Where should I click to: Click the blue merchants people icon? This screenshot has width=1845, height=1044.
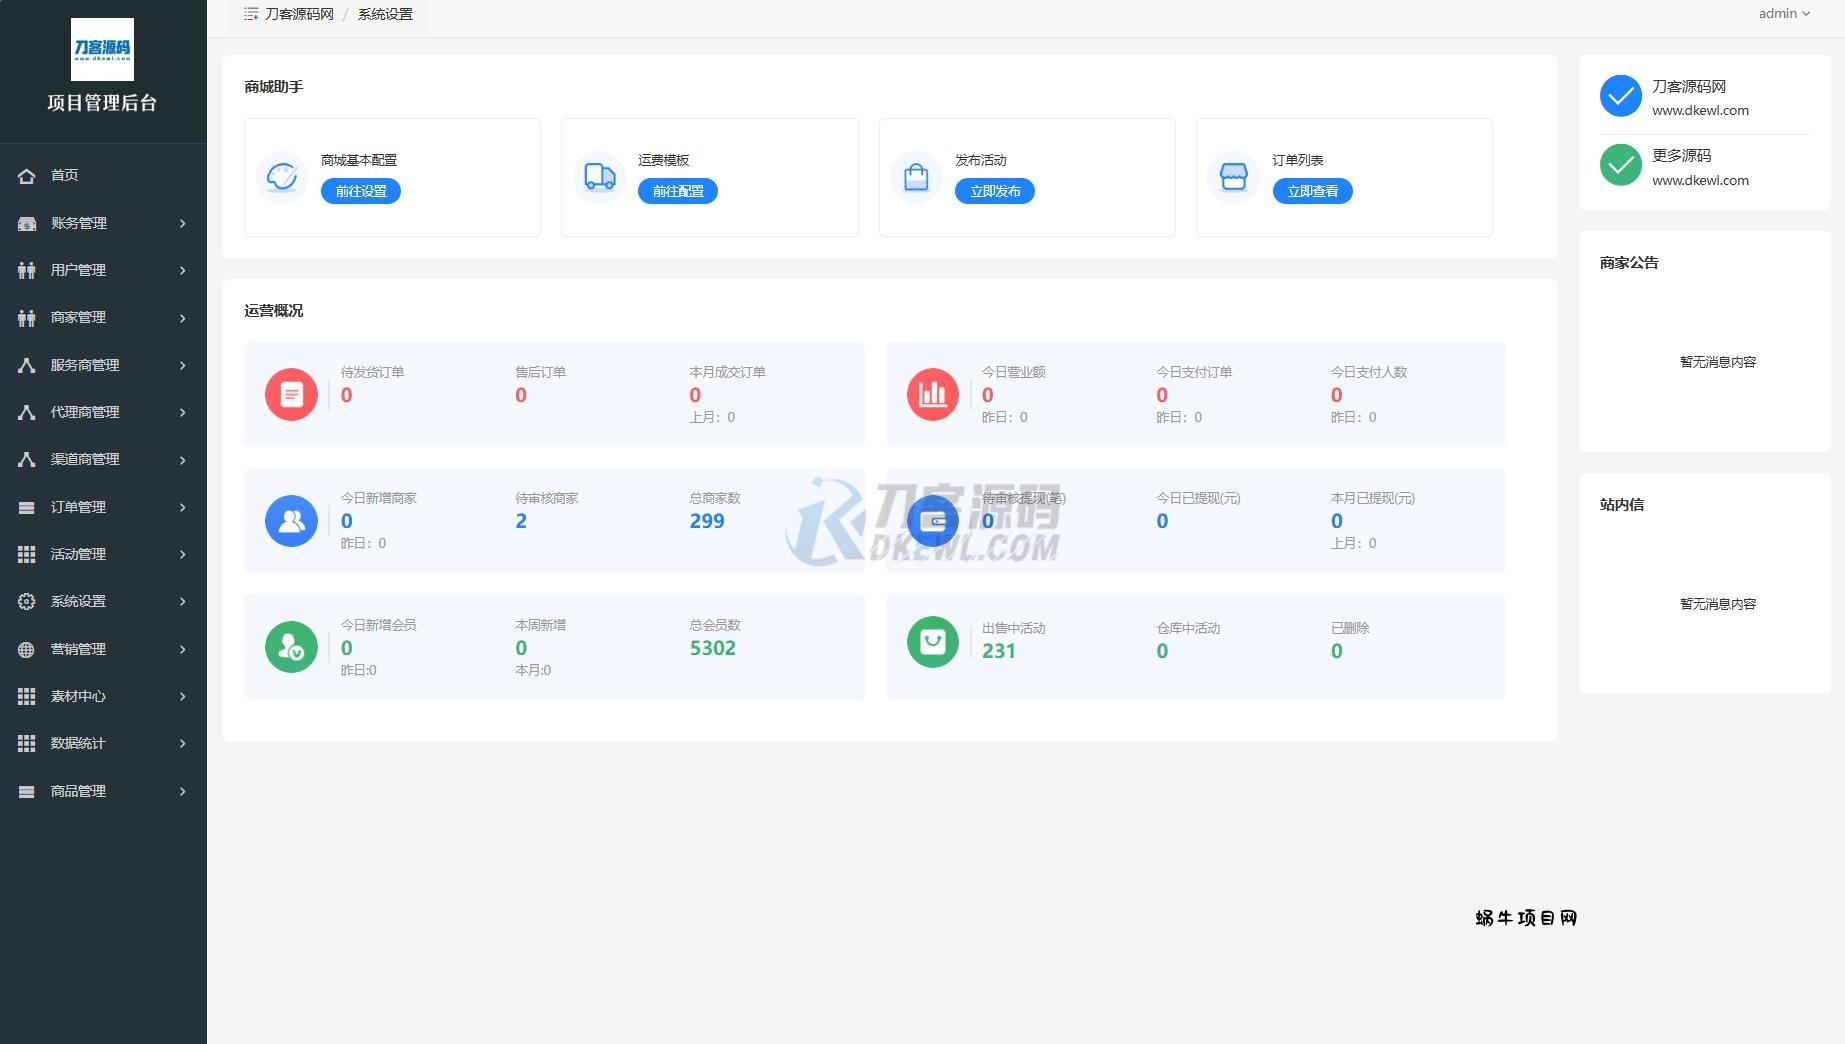click(x=291, y=521)
